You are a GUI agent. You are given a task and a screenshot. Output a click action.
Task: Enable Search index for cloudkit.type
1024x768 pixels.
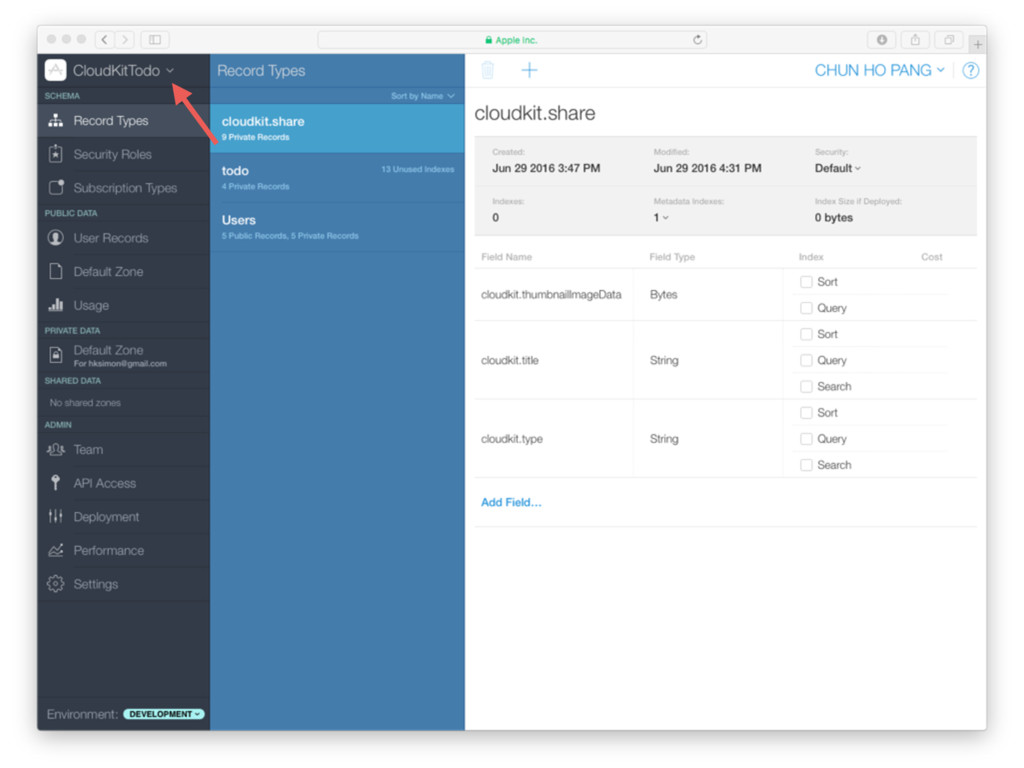click(807, 464)
